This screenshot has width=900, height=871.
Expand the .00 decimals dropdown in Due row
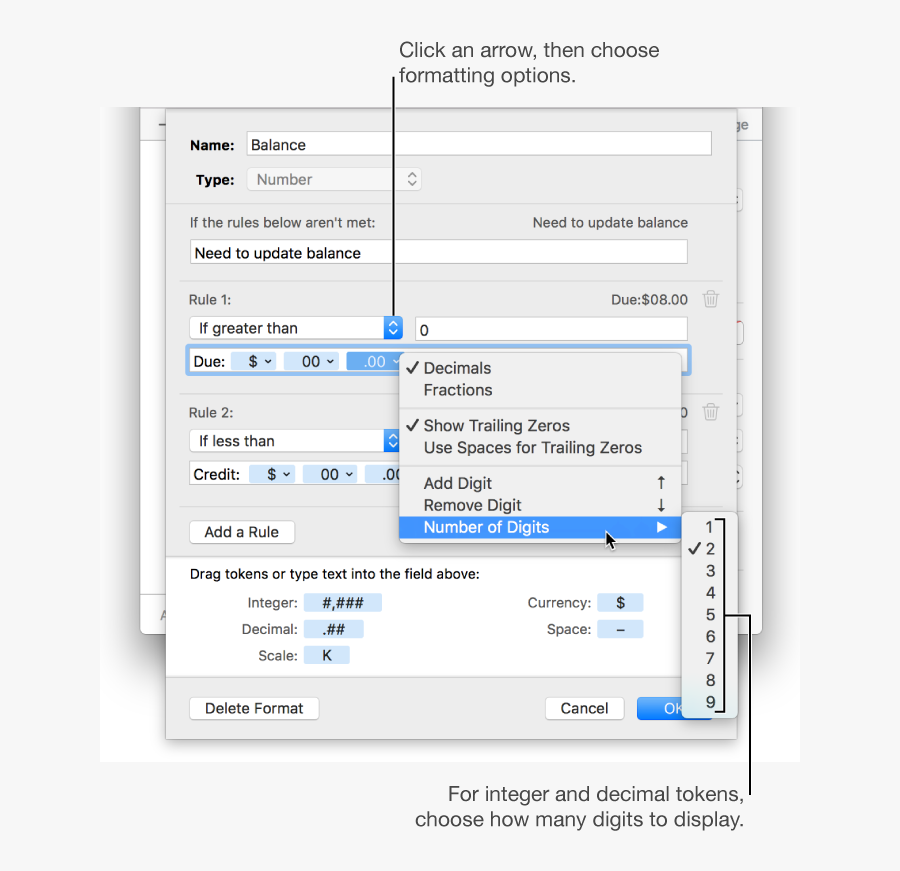[374, 361]
